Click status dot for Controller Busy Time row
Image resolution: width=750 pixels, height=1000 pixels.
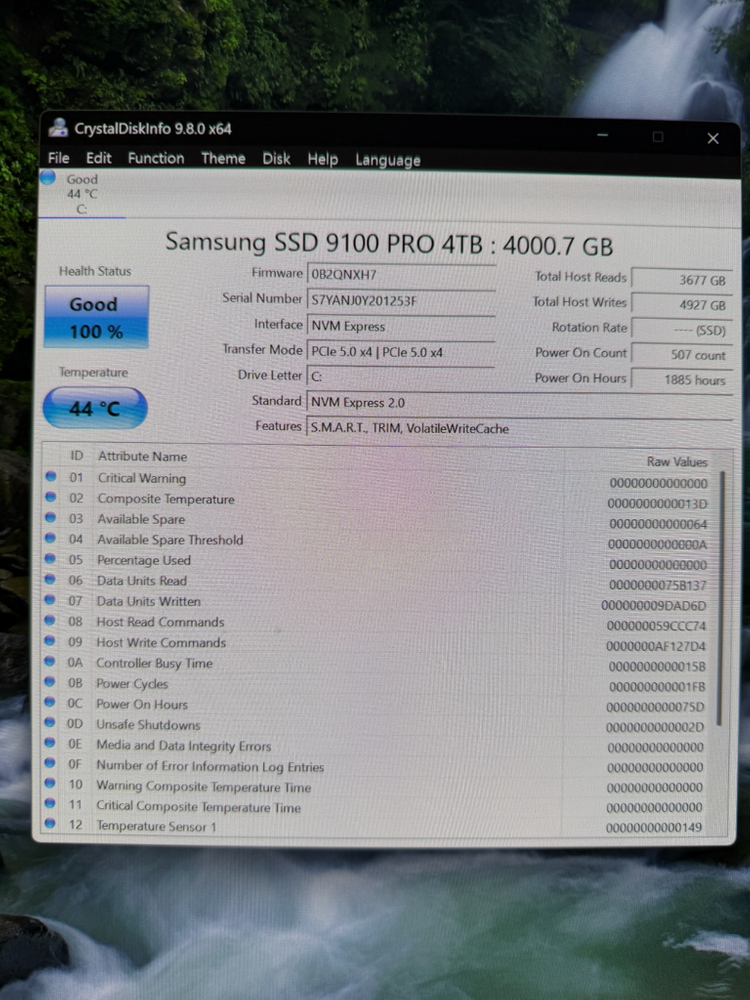tap(50, 661)
